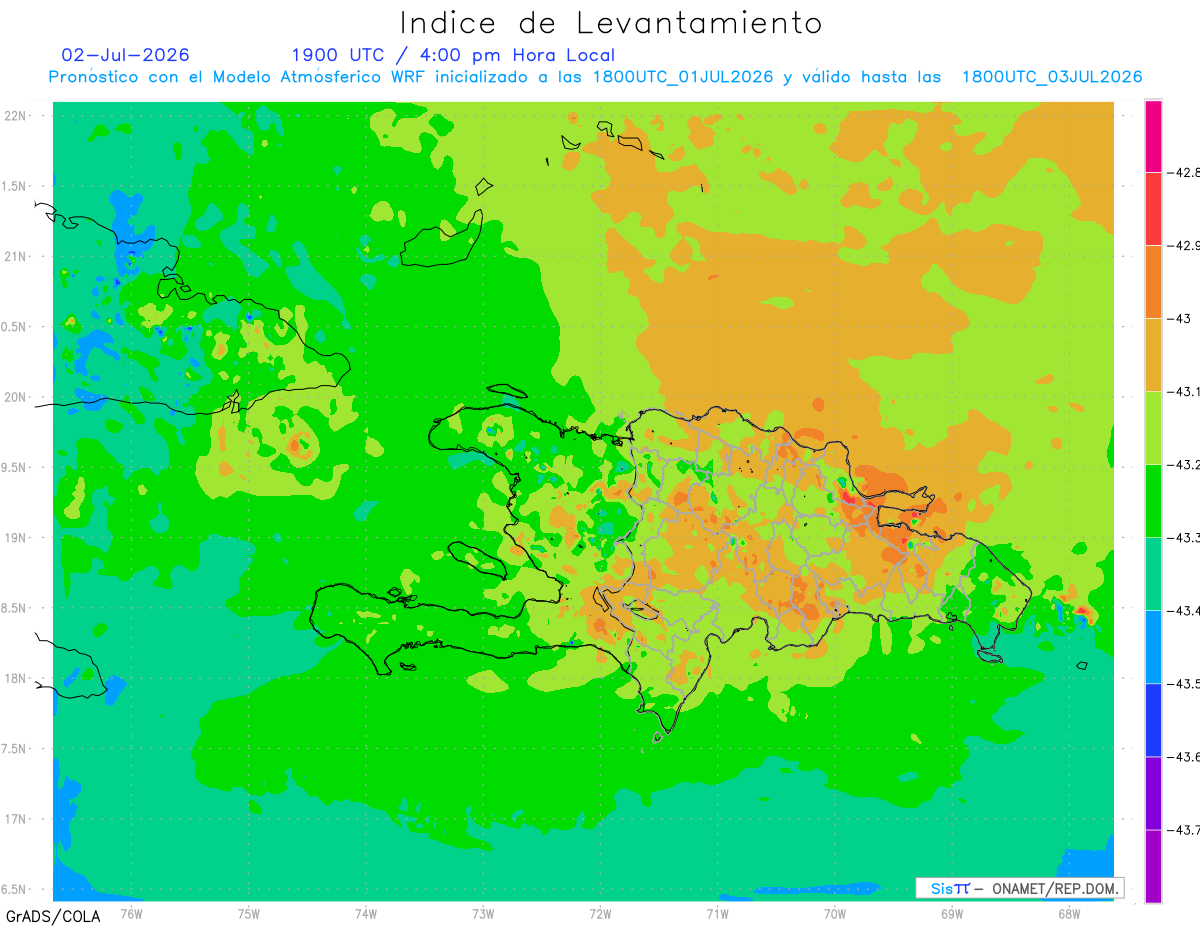The width and height of the screenshot is (1200, 927).
Task: Click the "76W" longitude label
Action: (x=131, y=913)
